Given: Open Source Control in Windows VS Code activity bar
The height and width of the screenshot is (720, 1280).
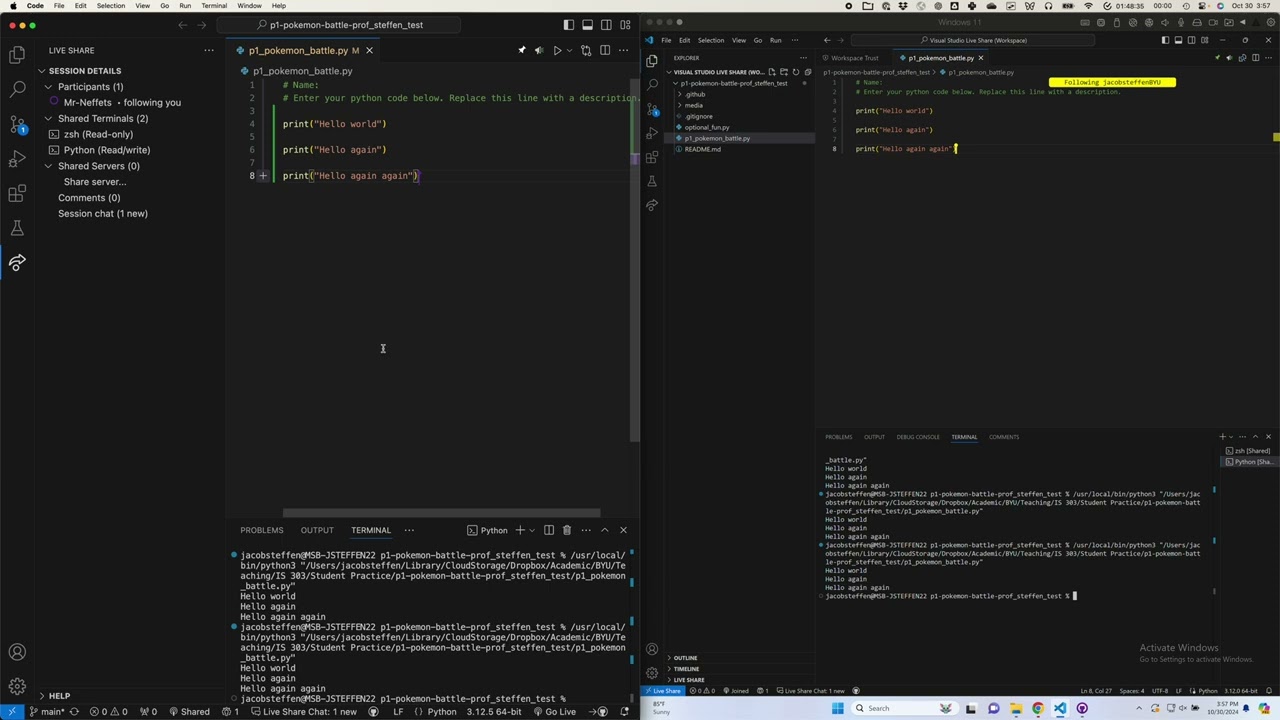Looking at the screenshot, I should [x=652, y=108].
